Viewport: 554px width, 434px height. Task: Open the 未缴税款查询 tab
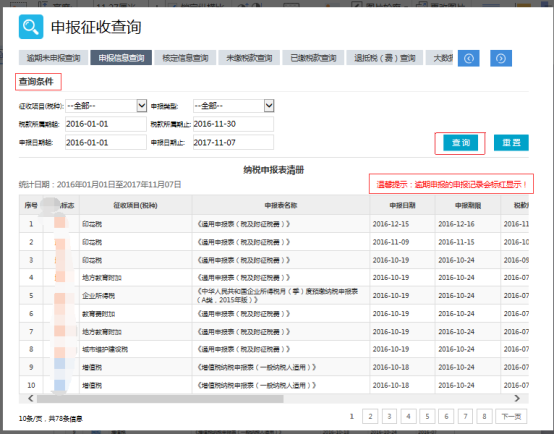pyautogui.click(x=249, y=58)
